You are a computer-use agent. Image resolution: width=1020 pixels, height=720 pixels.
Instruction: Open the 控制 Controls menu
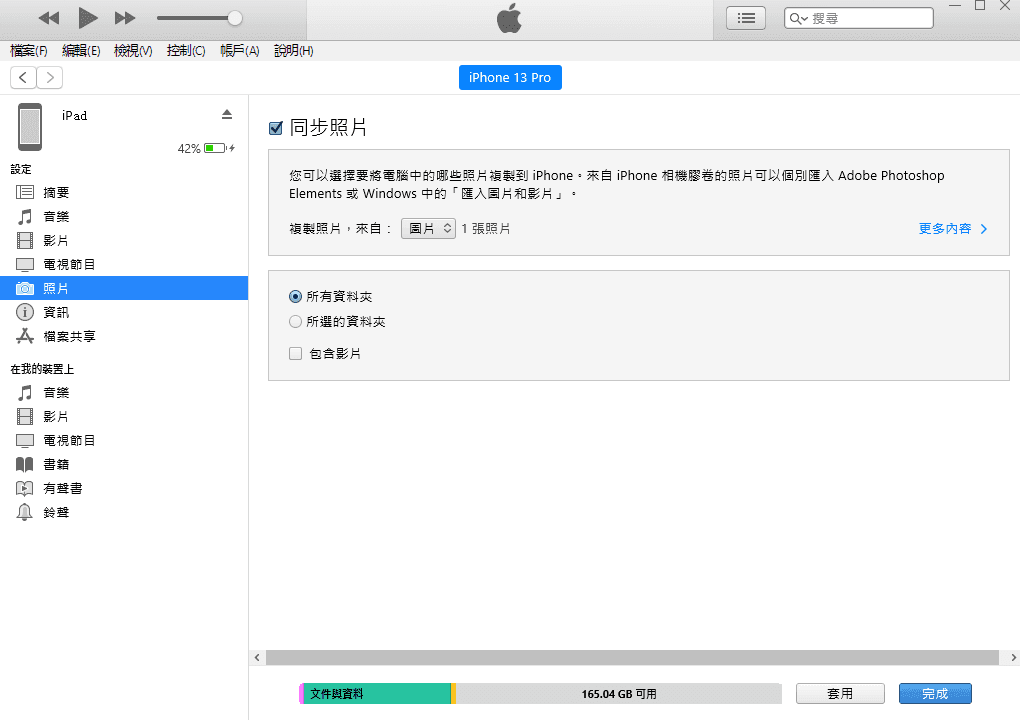[186, 51]
